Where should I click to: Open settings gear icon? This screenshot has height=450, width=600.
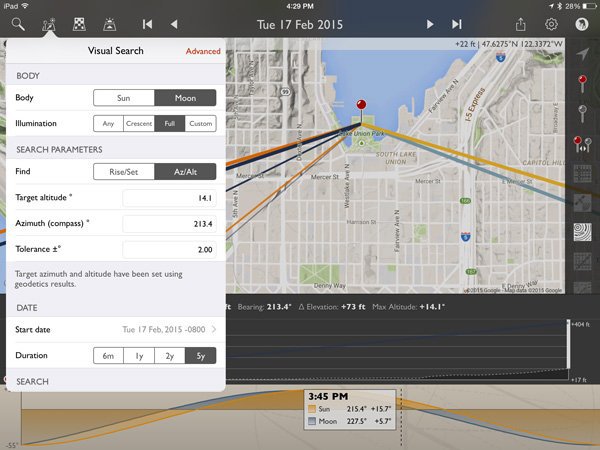tap(551, 24)
